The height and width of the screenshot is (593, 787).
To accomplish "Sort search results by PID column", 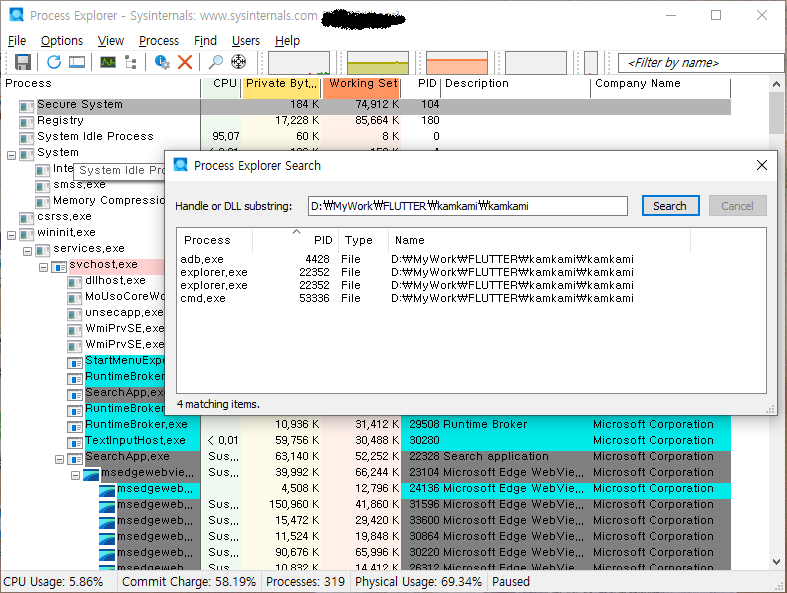I will pyautogui.click(x=296, y=241).
